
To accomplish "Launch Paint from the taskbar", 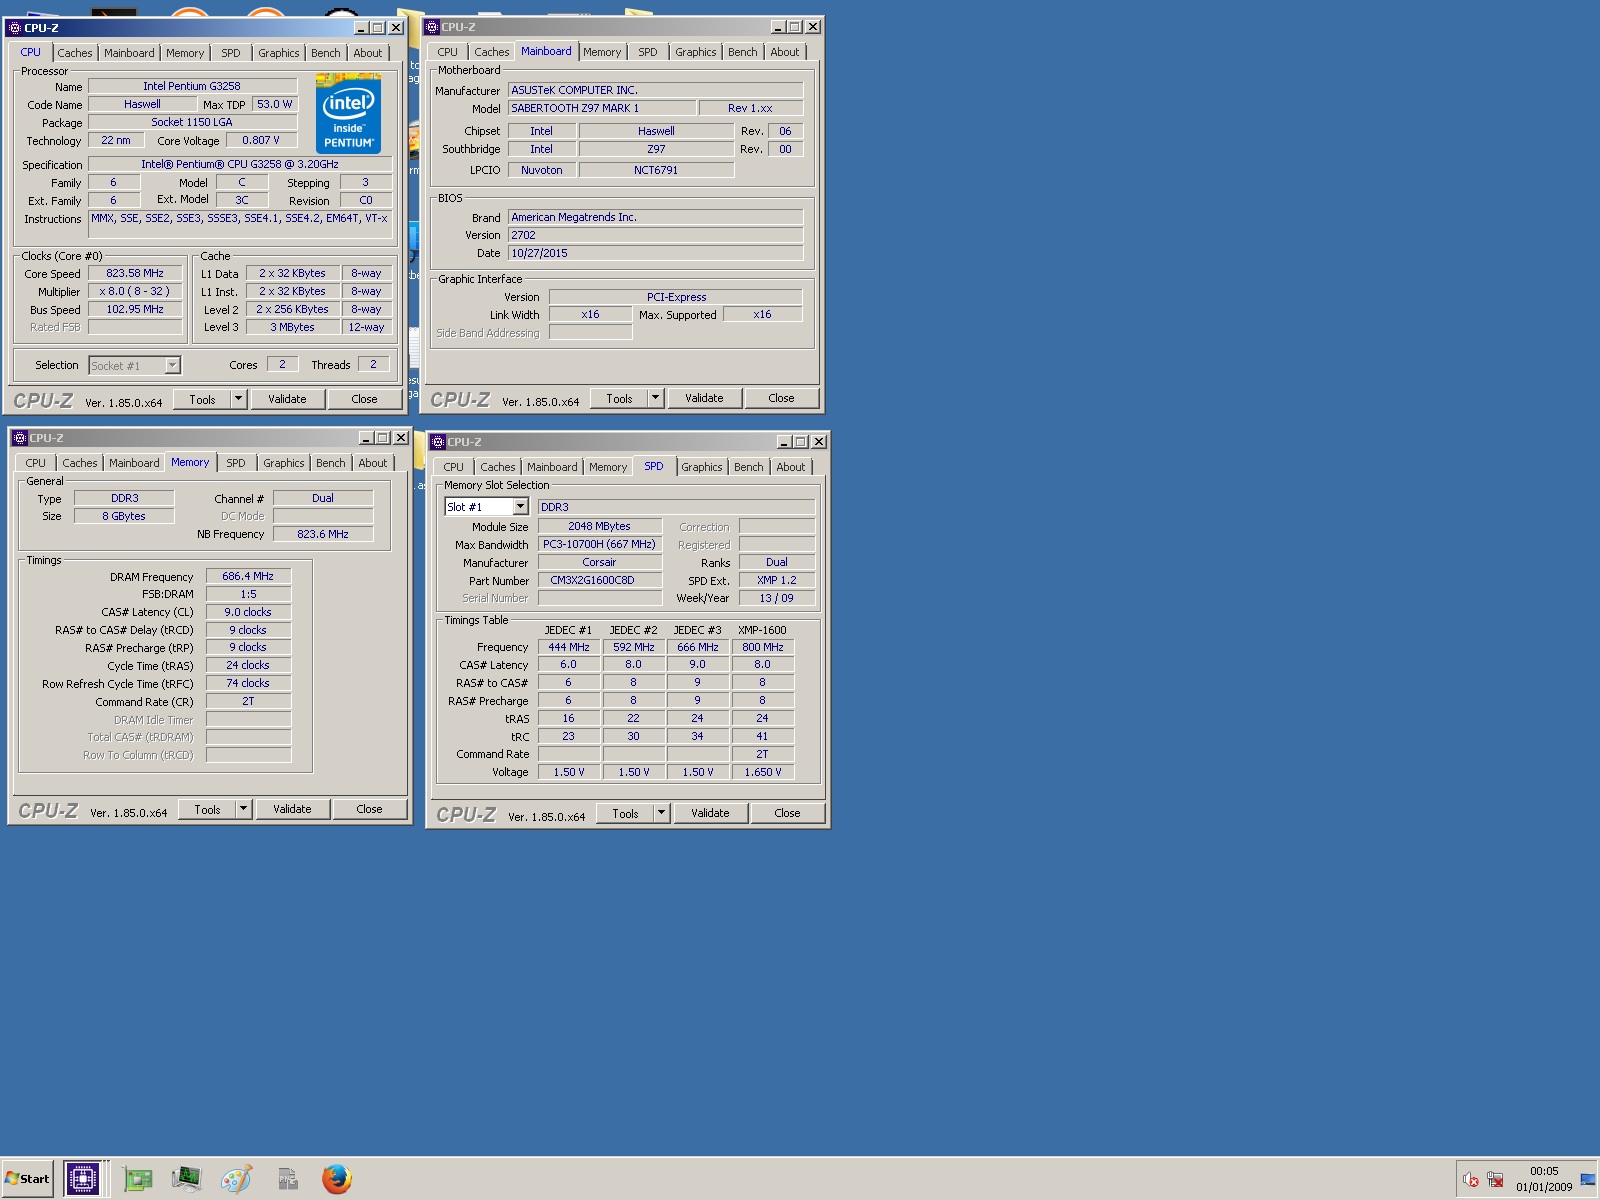I will pos(236,1179).
